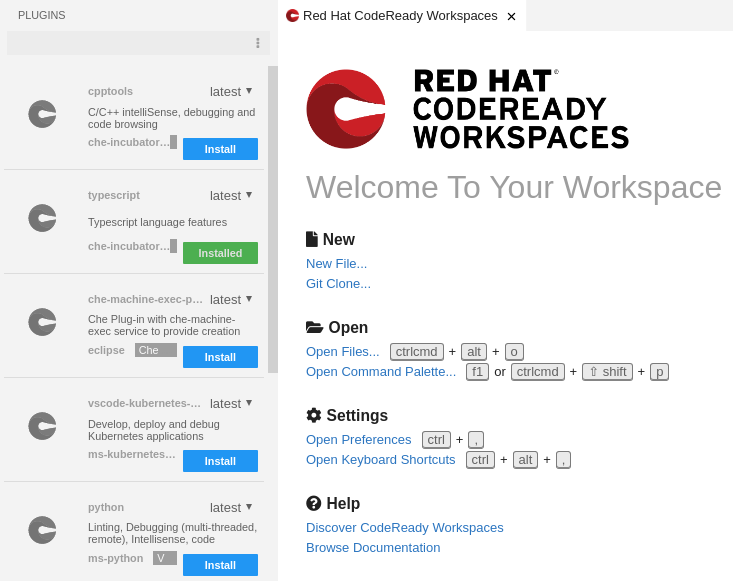Screen dimensions: 733x581
Task: Click the CodeReady icon in the tab
Action: [x=292, y=16]
